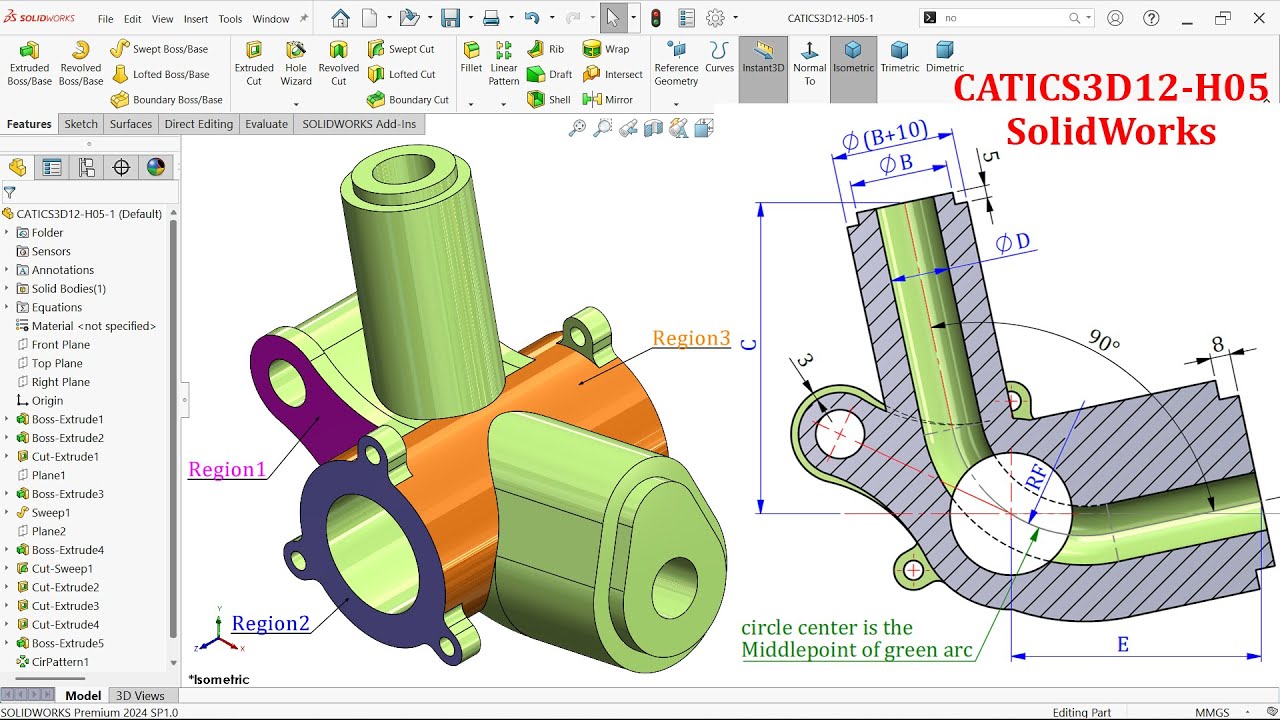
Task: Expand the Sweep1 feature
Action: [x=7, y=512]
